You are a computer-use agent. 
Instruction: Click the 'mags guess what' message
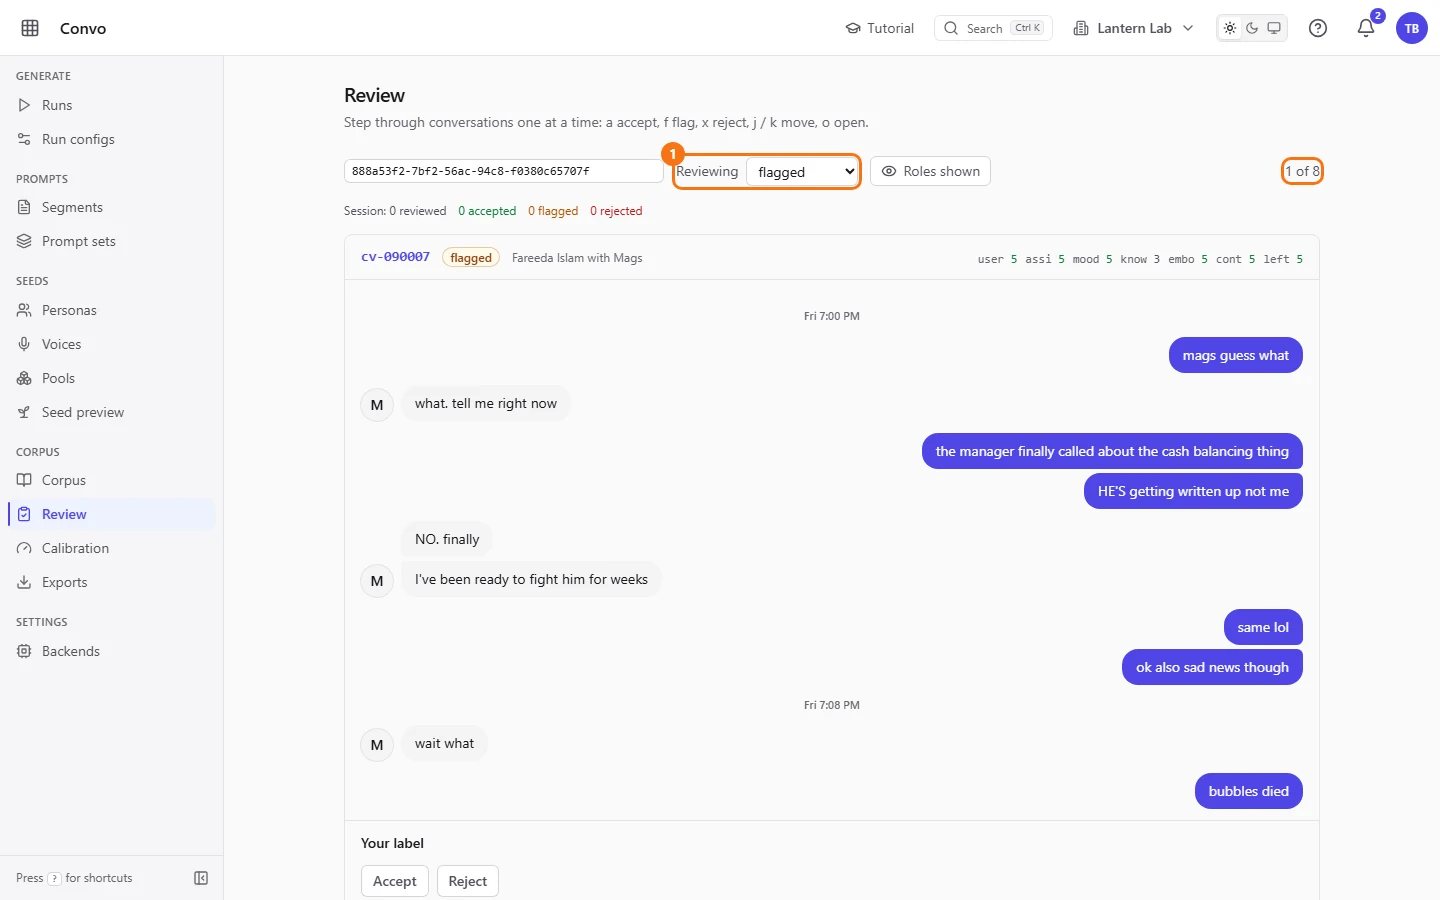[1236, 355]
